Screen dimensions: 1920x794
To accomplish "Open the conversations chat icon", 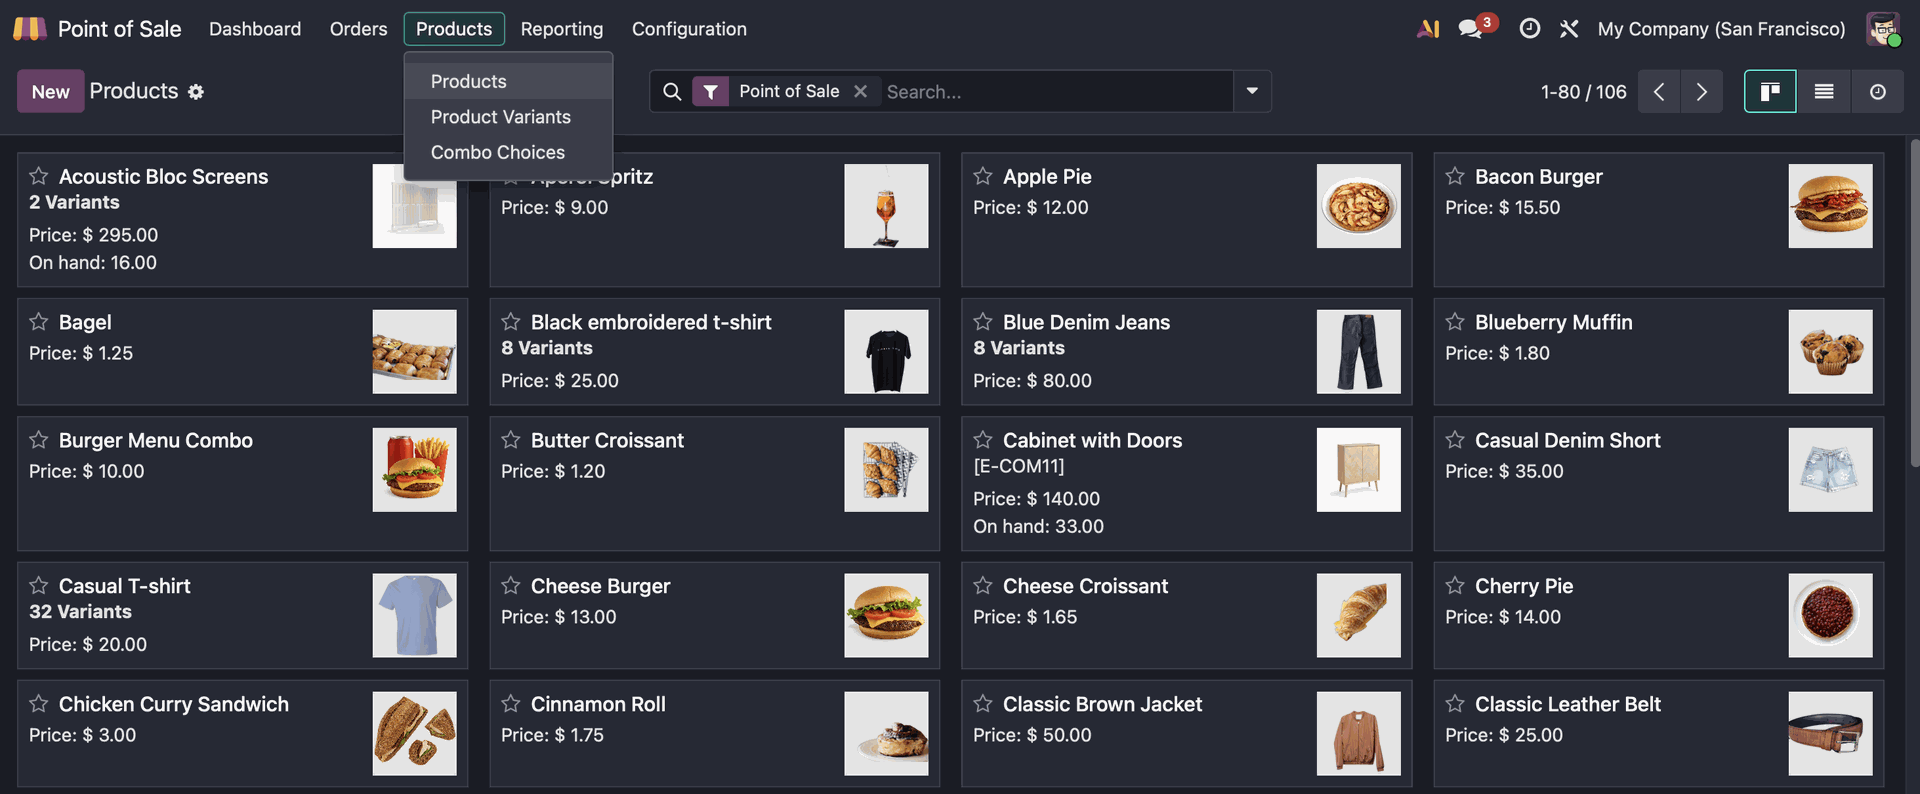I will click(1470, 29).
